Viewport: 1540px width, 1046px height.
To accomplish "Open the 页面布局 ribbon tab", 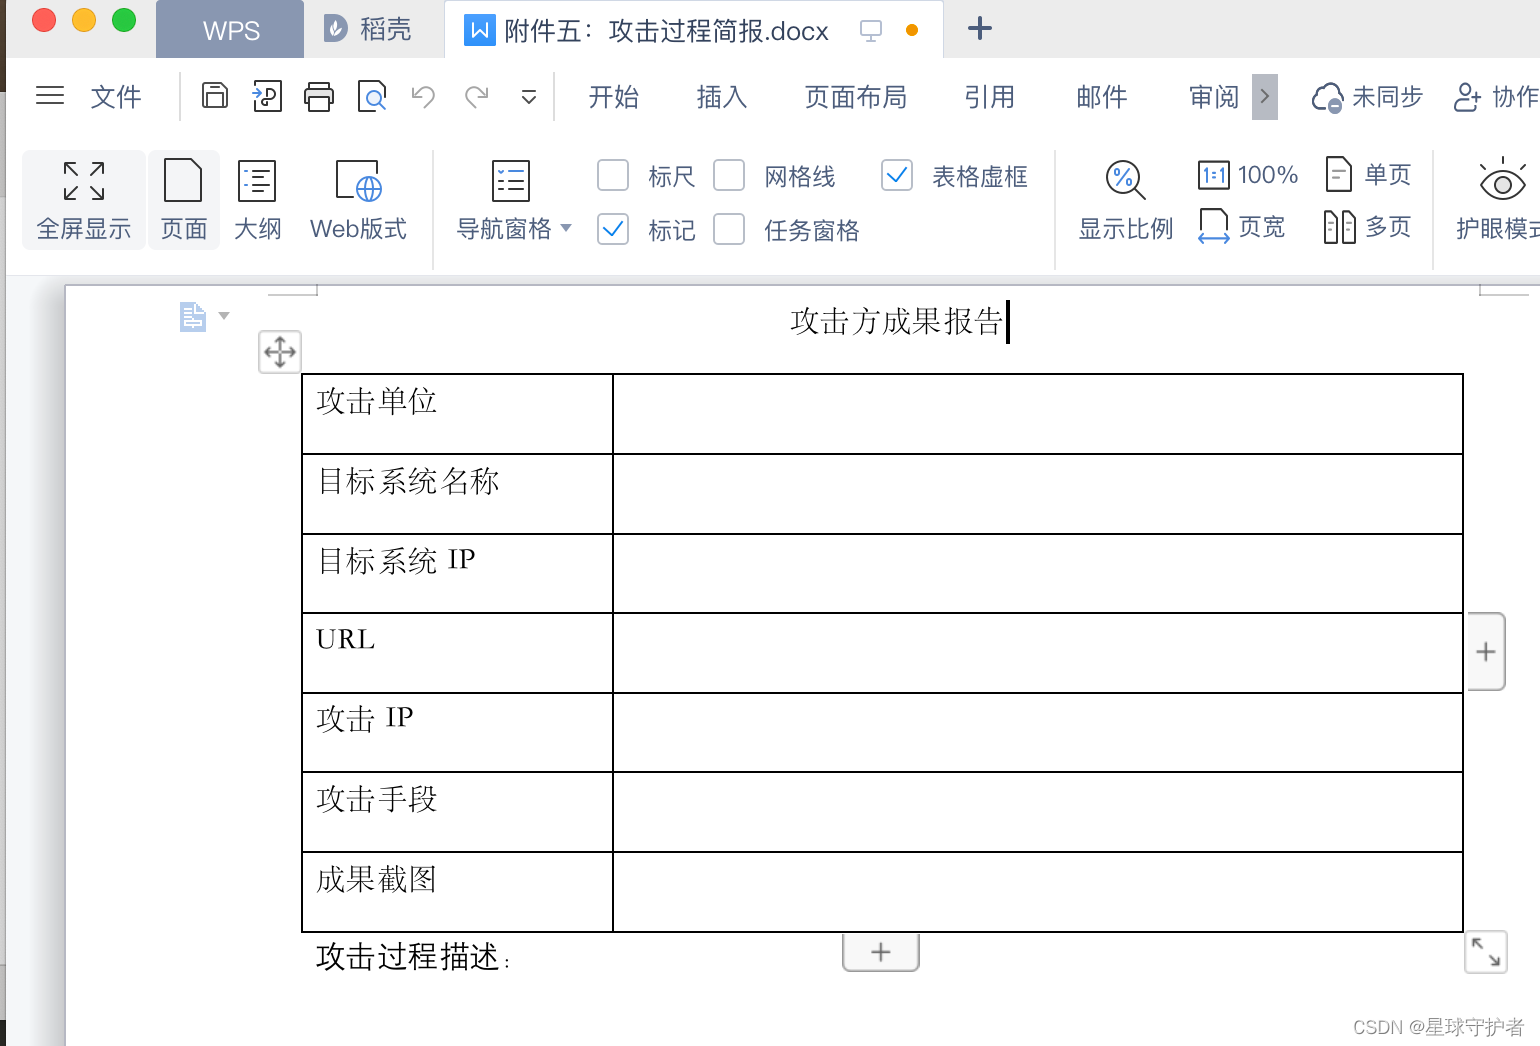I will [x=856, y=97].
